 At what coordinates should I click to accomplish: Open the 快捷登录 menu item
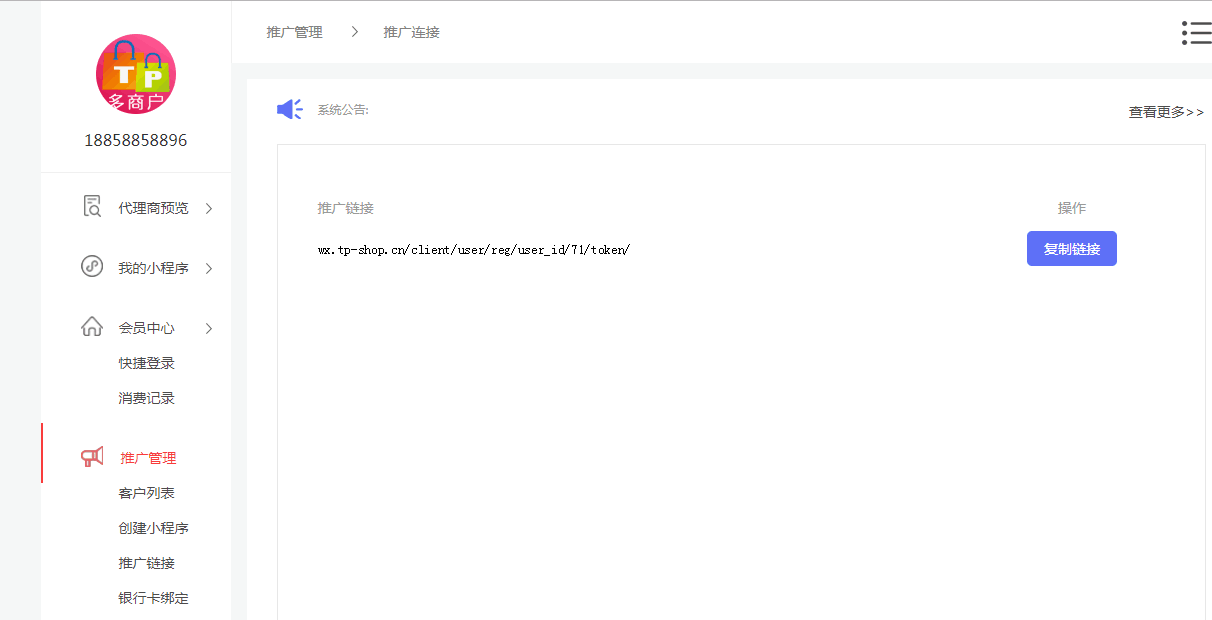click(146, 362)
